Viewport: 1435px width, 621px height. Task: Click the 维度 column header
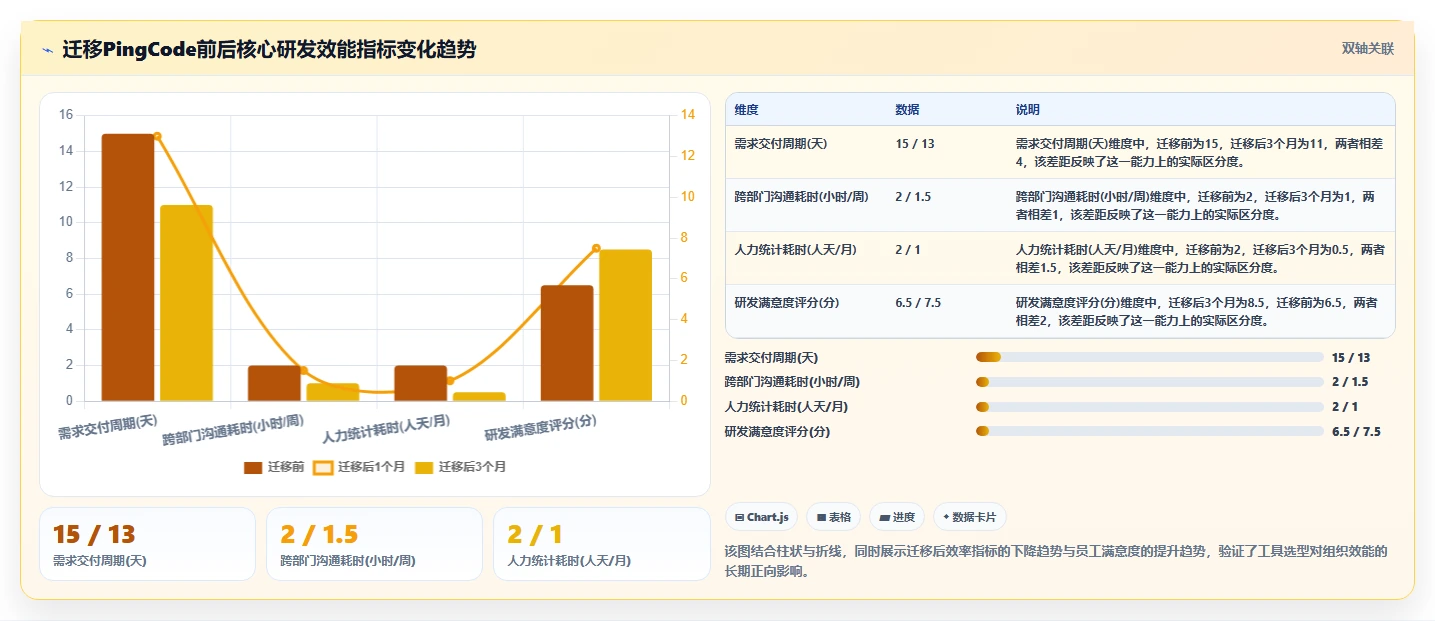746,109
